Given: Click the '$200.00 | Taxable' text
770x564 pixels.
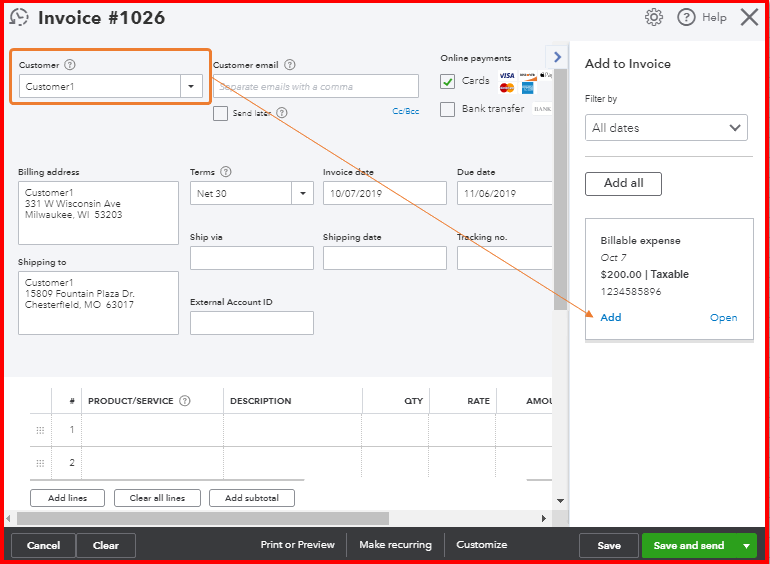Looking at the screenshot, I should point(644,274).
